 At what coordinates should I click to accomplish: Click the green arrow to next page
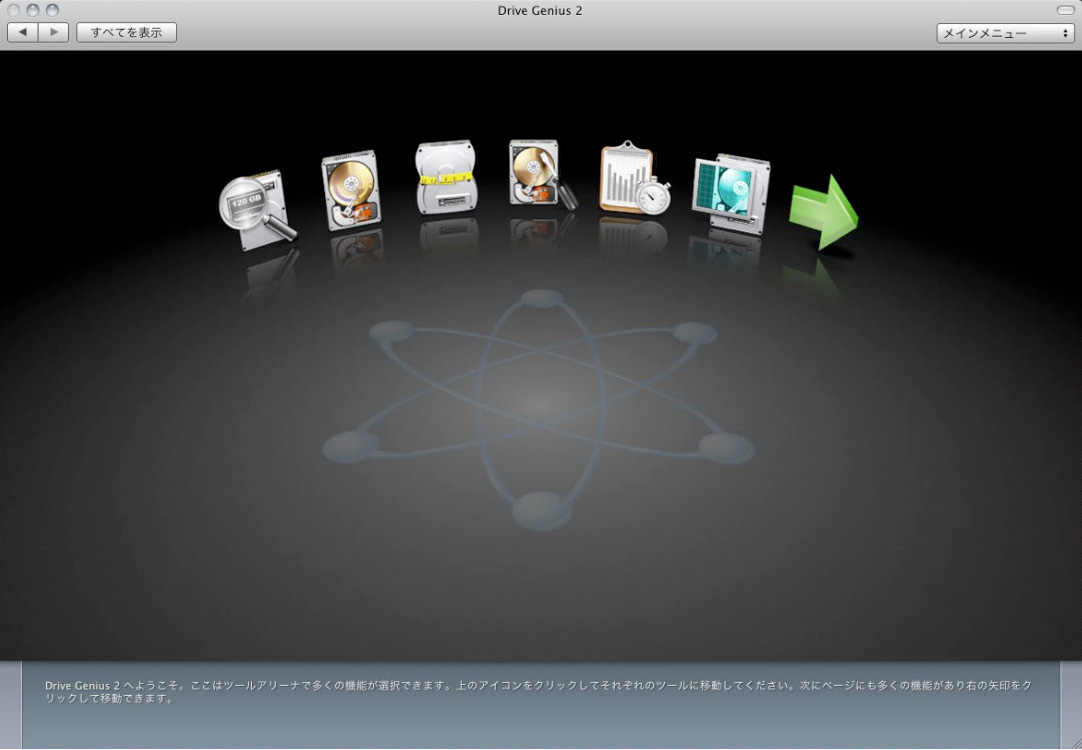[823, 212]
